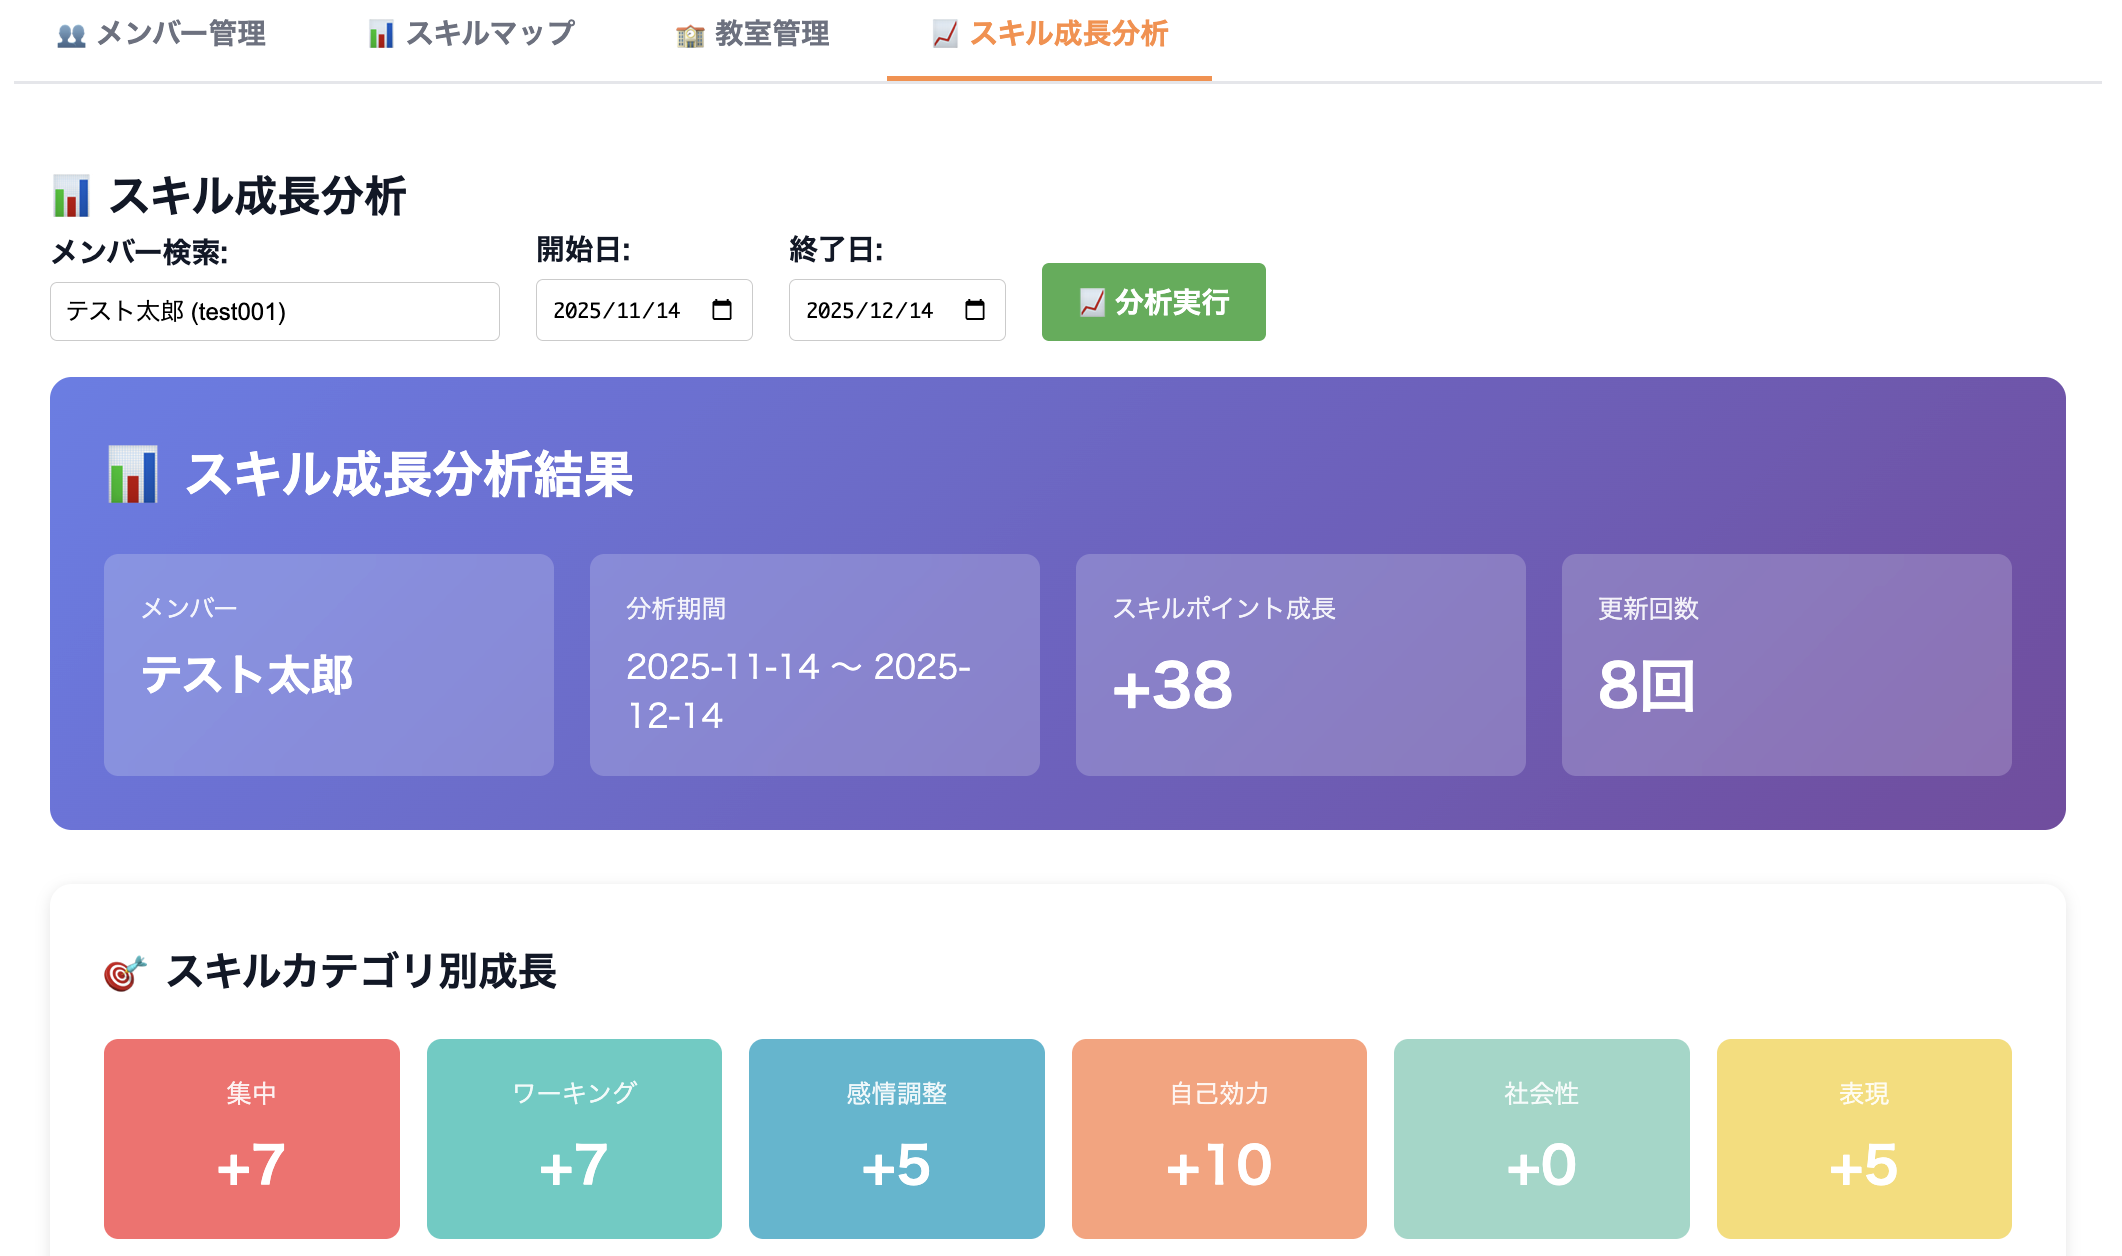This screenshot has height=1256, width=2122.
Task: Click the chart icon in スキル成長分析結果 banner
Action: pyautogui.click(x=133, y=474)
